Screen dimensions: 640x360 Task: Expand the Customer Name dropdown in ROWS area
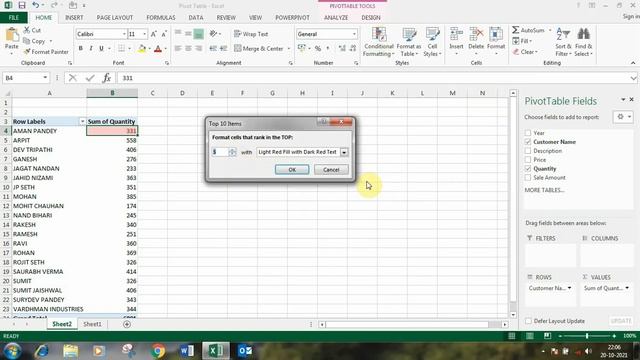click(x=569, y=288)
